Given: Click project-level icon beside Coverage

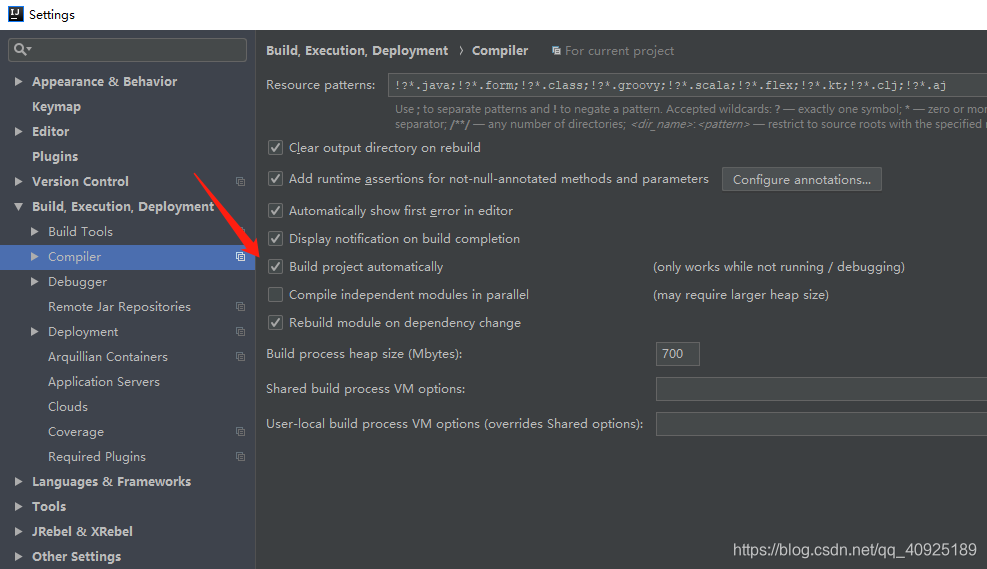Looking at the screenshot, I should (240, 431).
